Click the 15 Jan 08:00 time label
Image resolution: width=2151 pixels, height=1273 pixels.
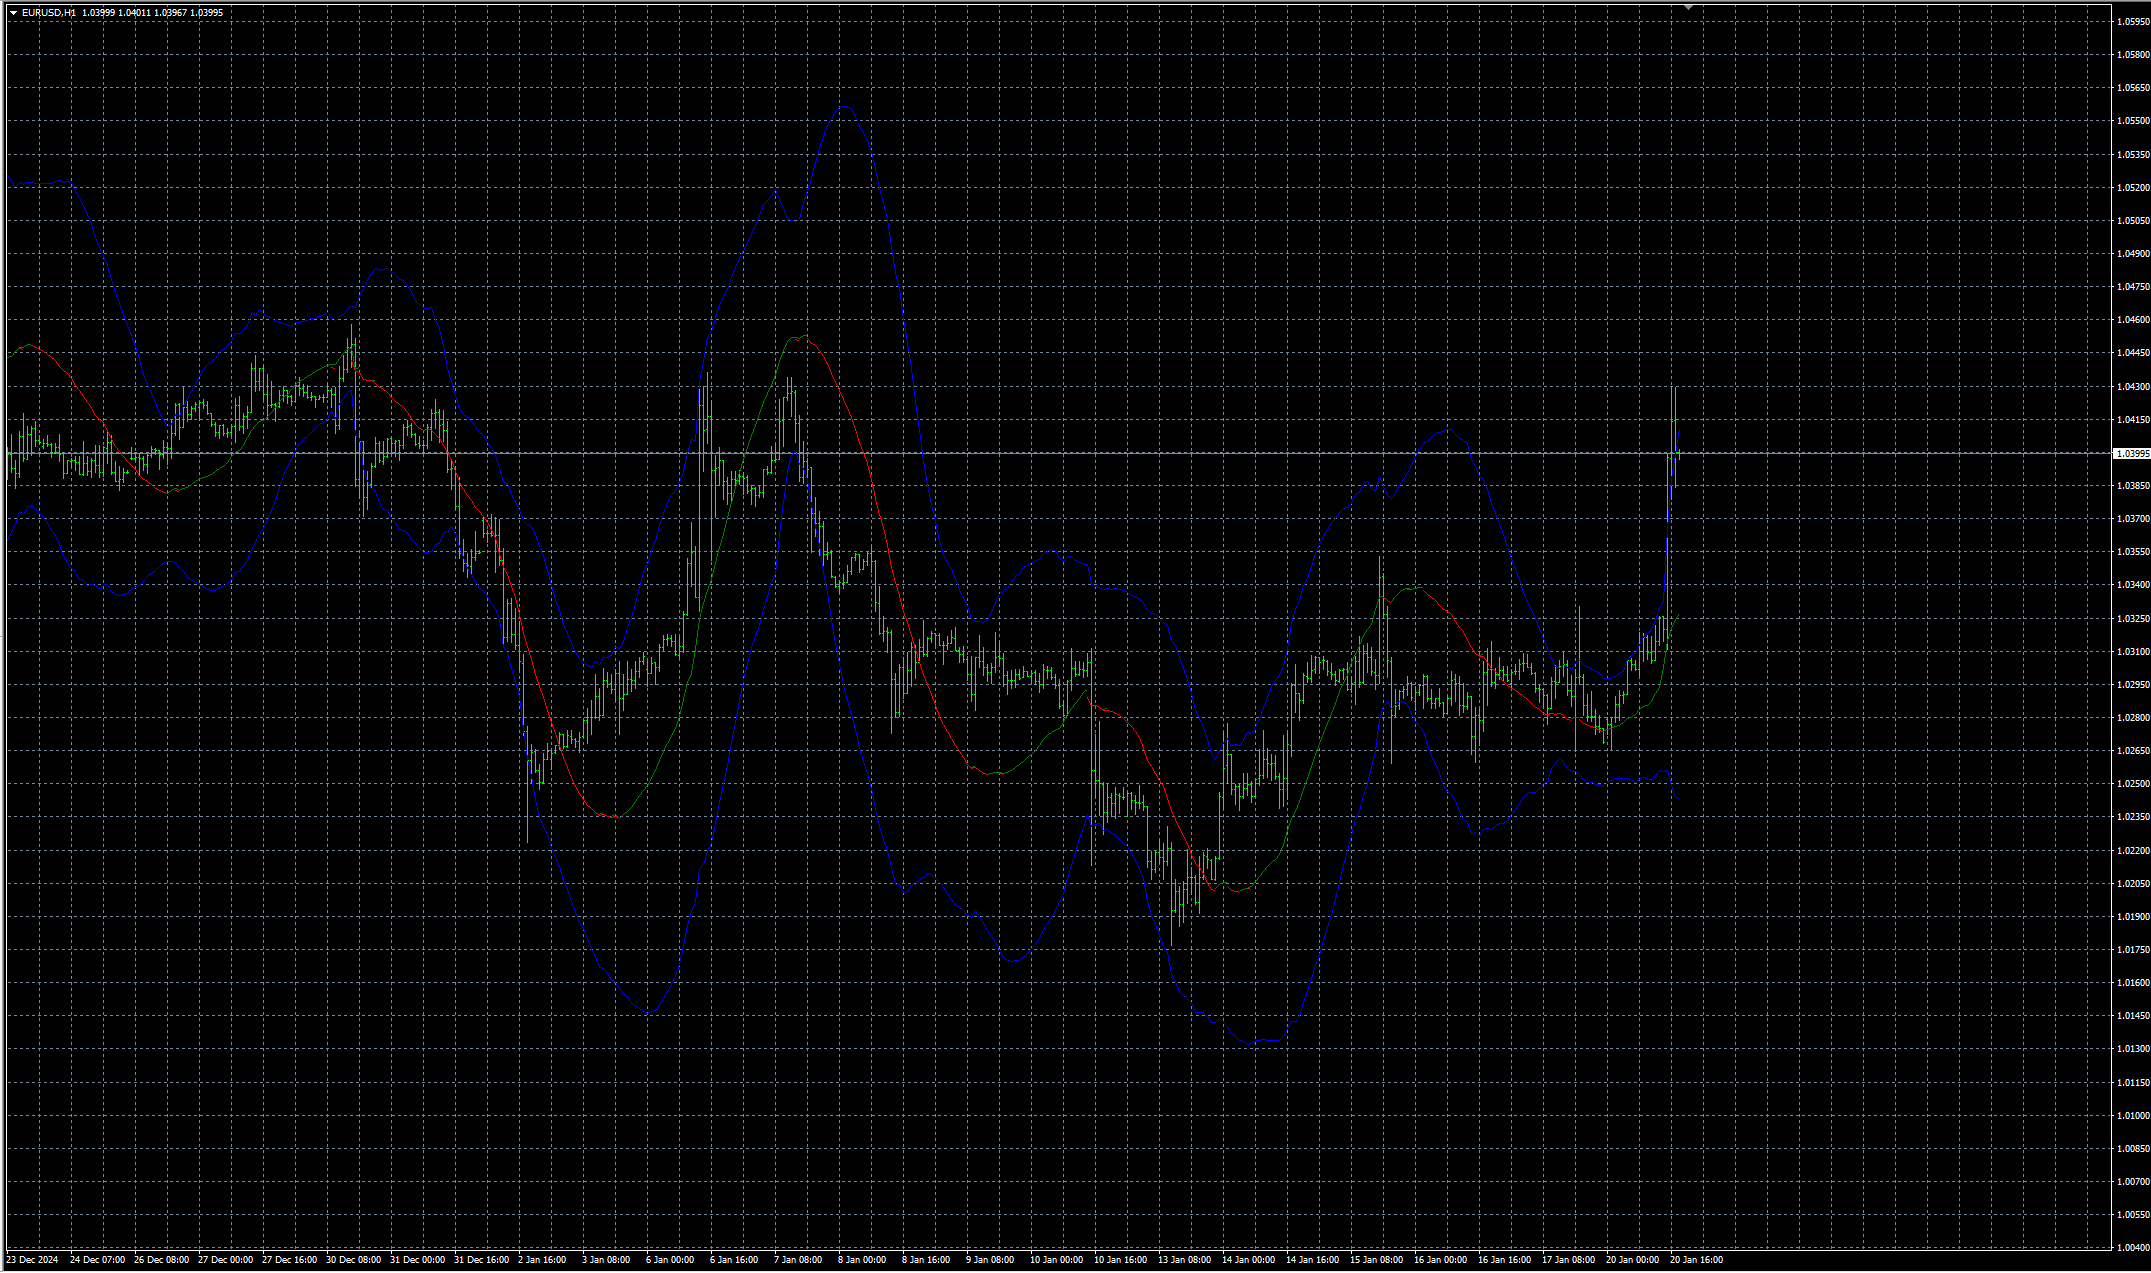click(1377, 1260)
